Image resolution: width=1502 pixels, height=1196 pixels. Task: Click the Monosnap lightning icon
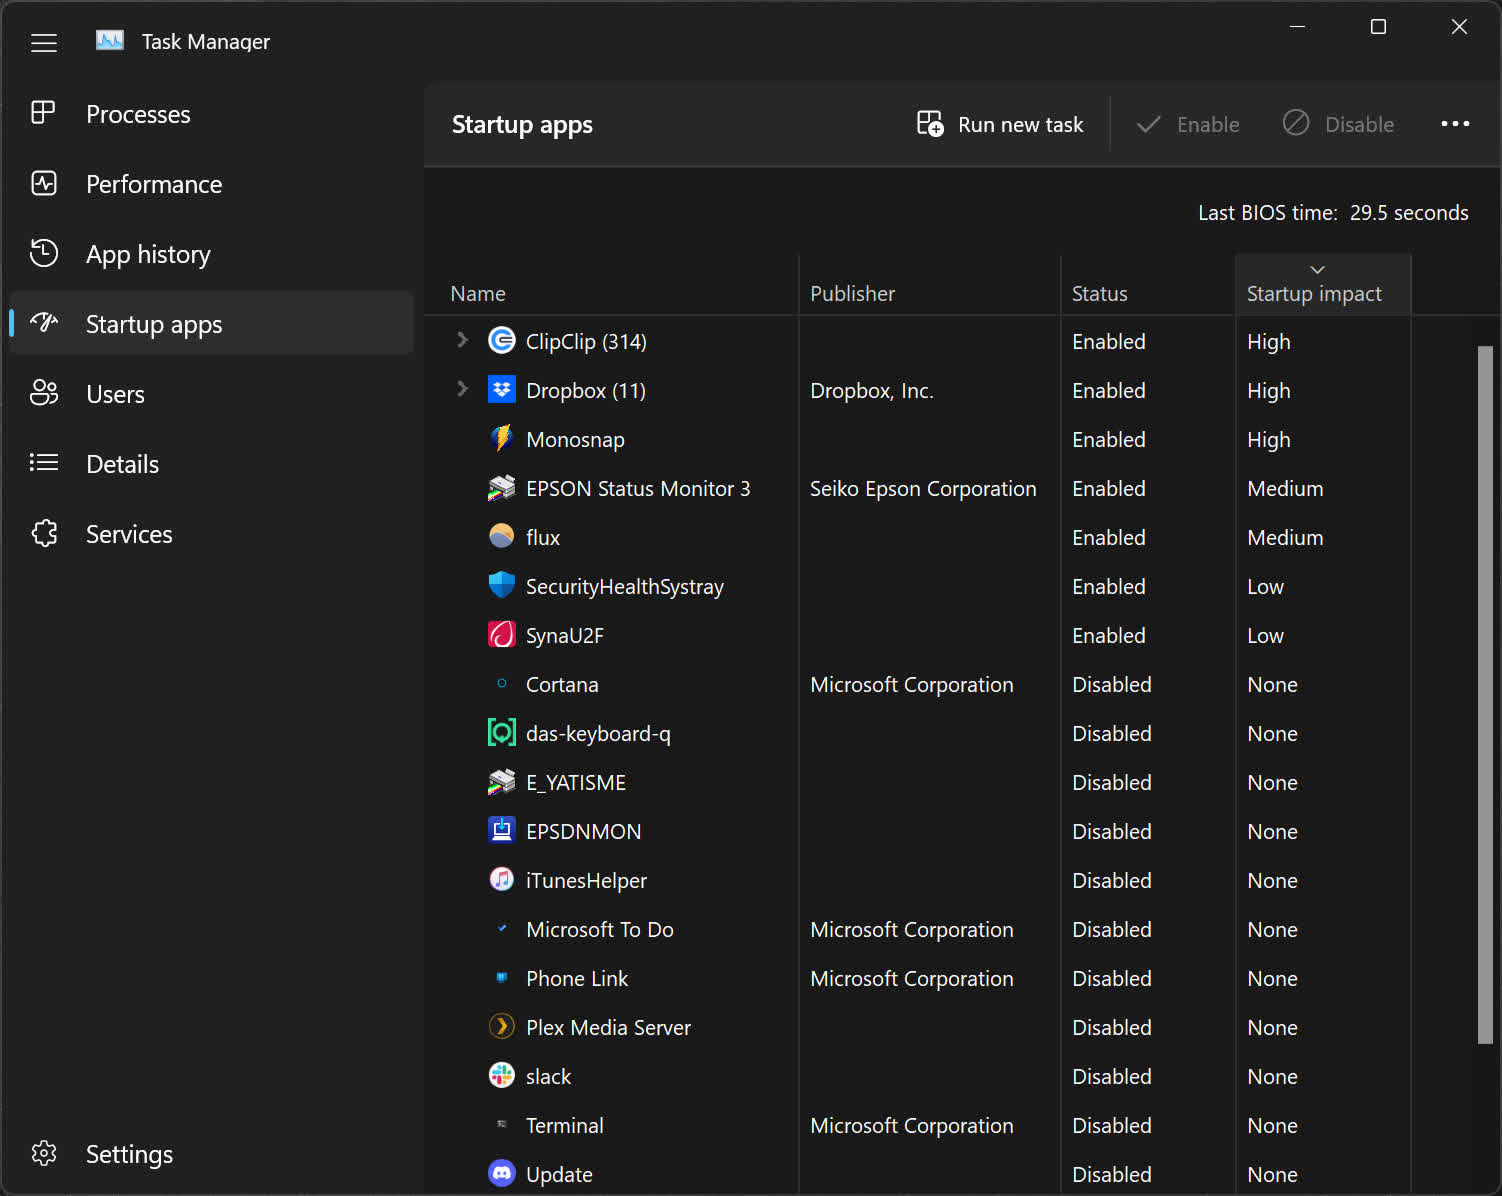[x=501, y=439]
